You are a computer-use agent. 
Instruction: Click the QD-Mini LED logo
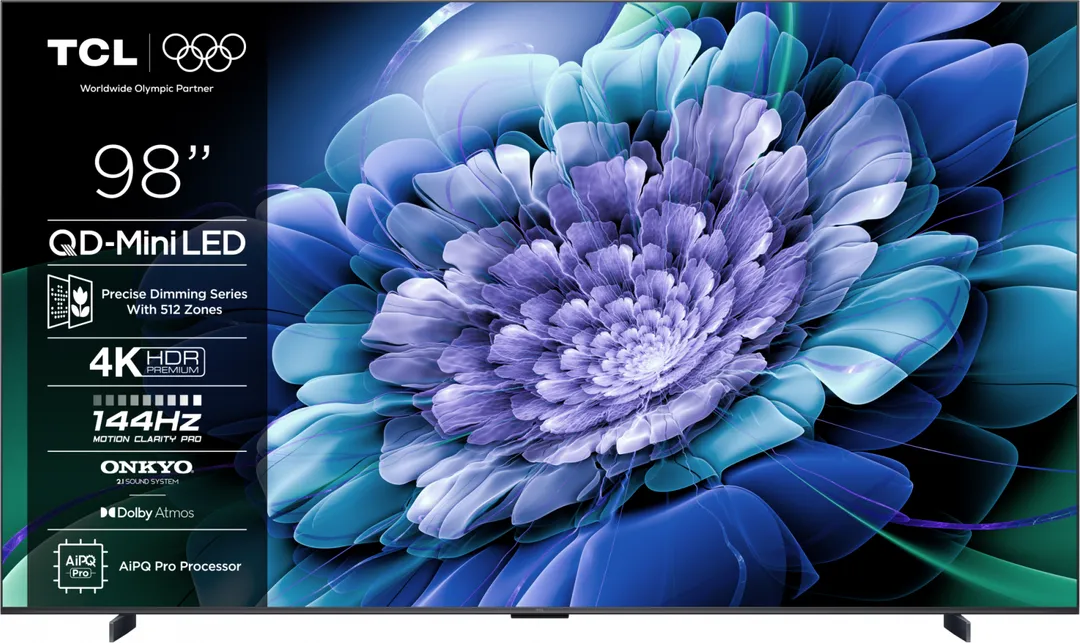click(147, 243)
